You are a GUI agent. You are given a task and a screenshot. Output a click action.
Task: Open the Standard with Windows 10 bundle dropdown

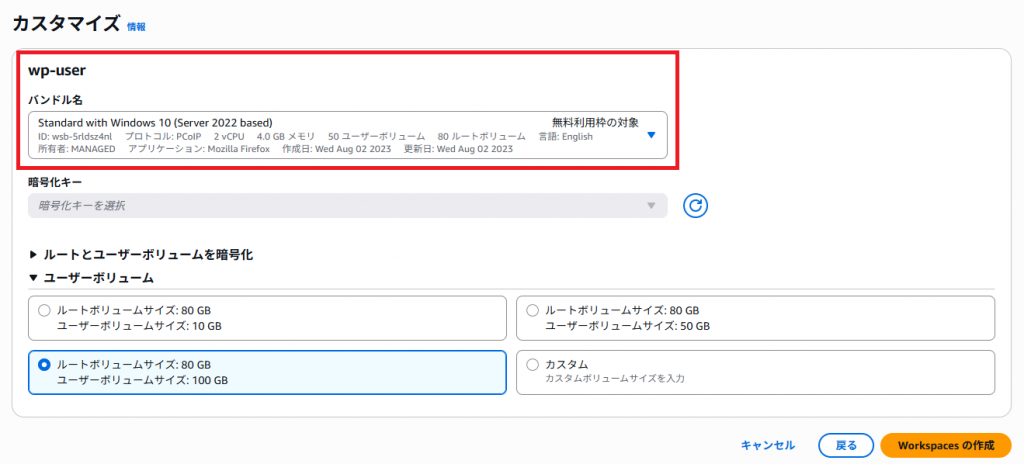tap(340, 135)
